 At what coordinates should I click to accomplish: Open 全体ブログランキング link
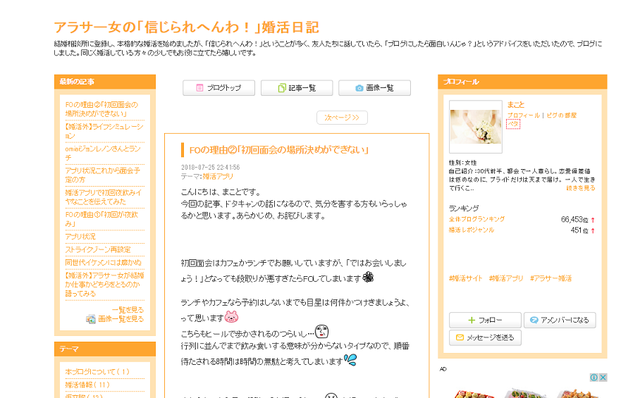point(477,219)
